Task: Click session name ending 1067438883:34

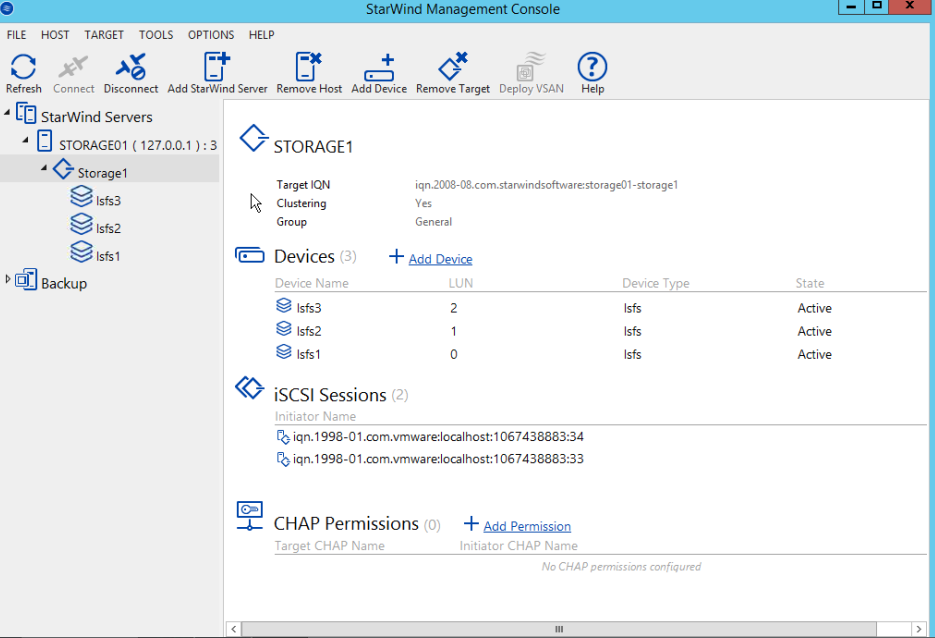Action: click(x=438, y=437)
